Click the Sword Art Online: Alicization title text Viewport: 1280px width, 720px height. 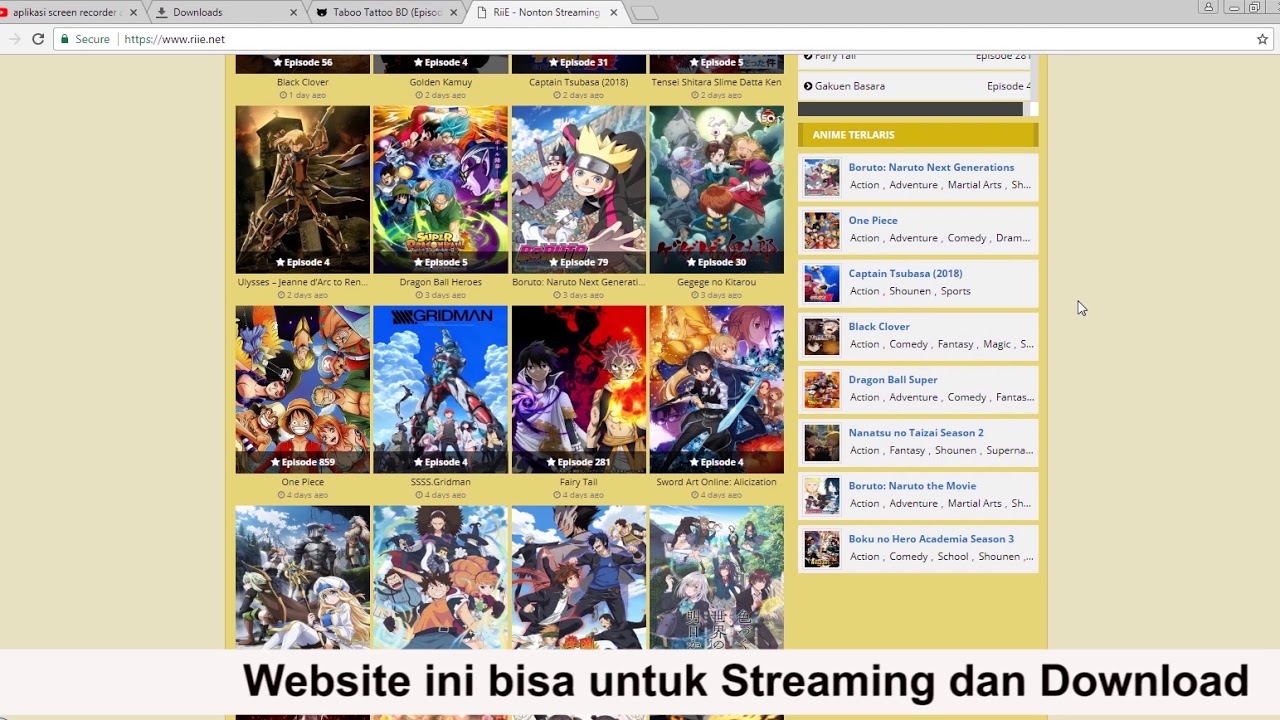pos(717,482)
